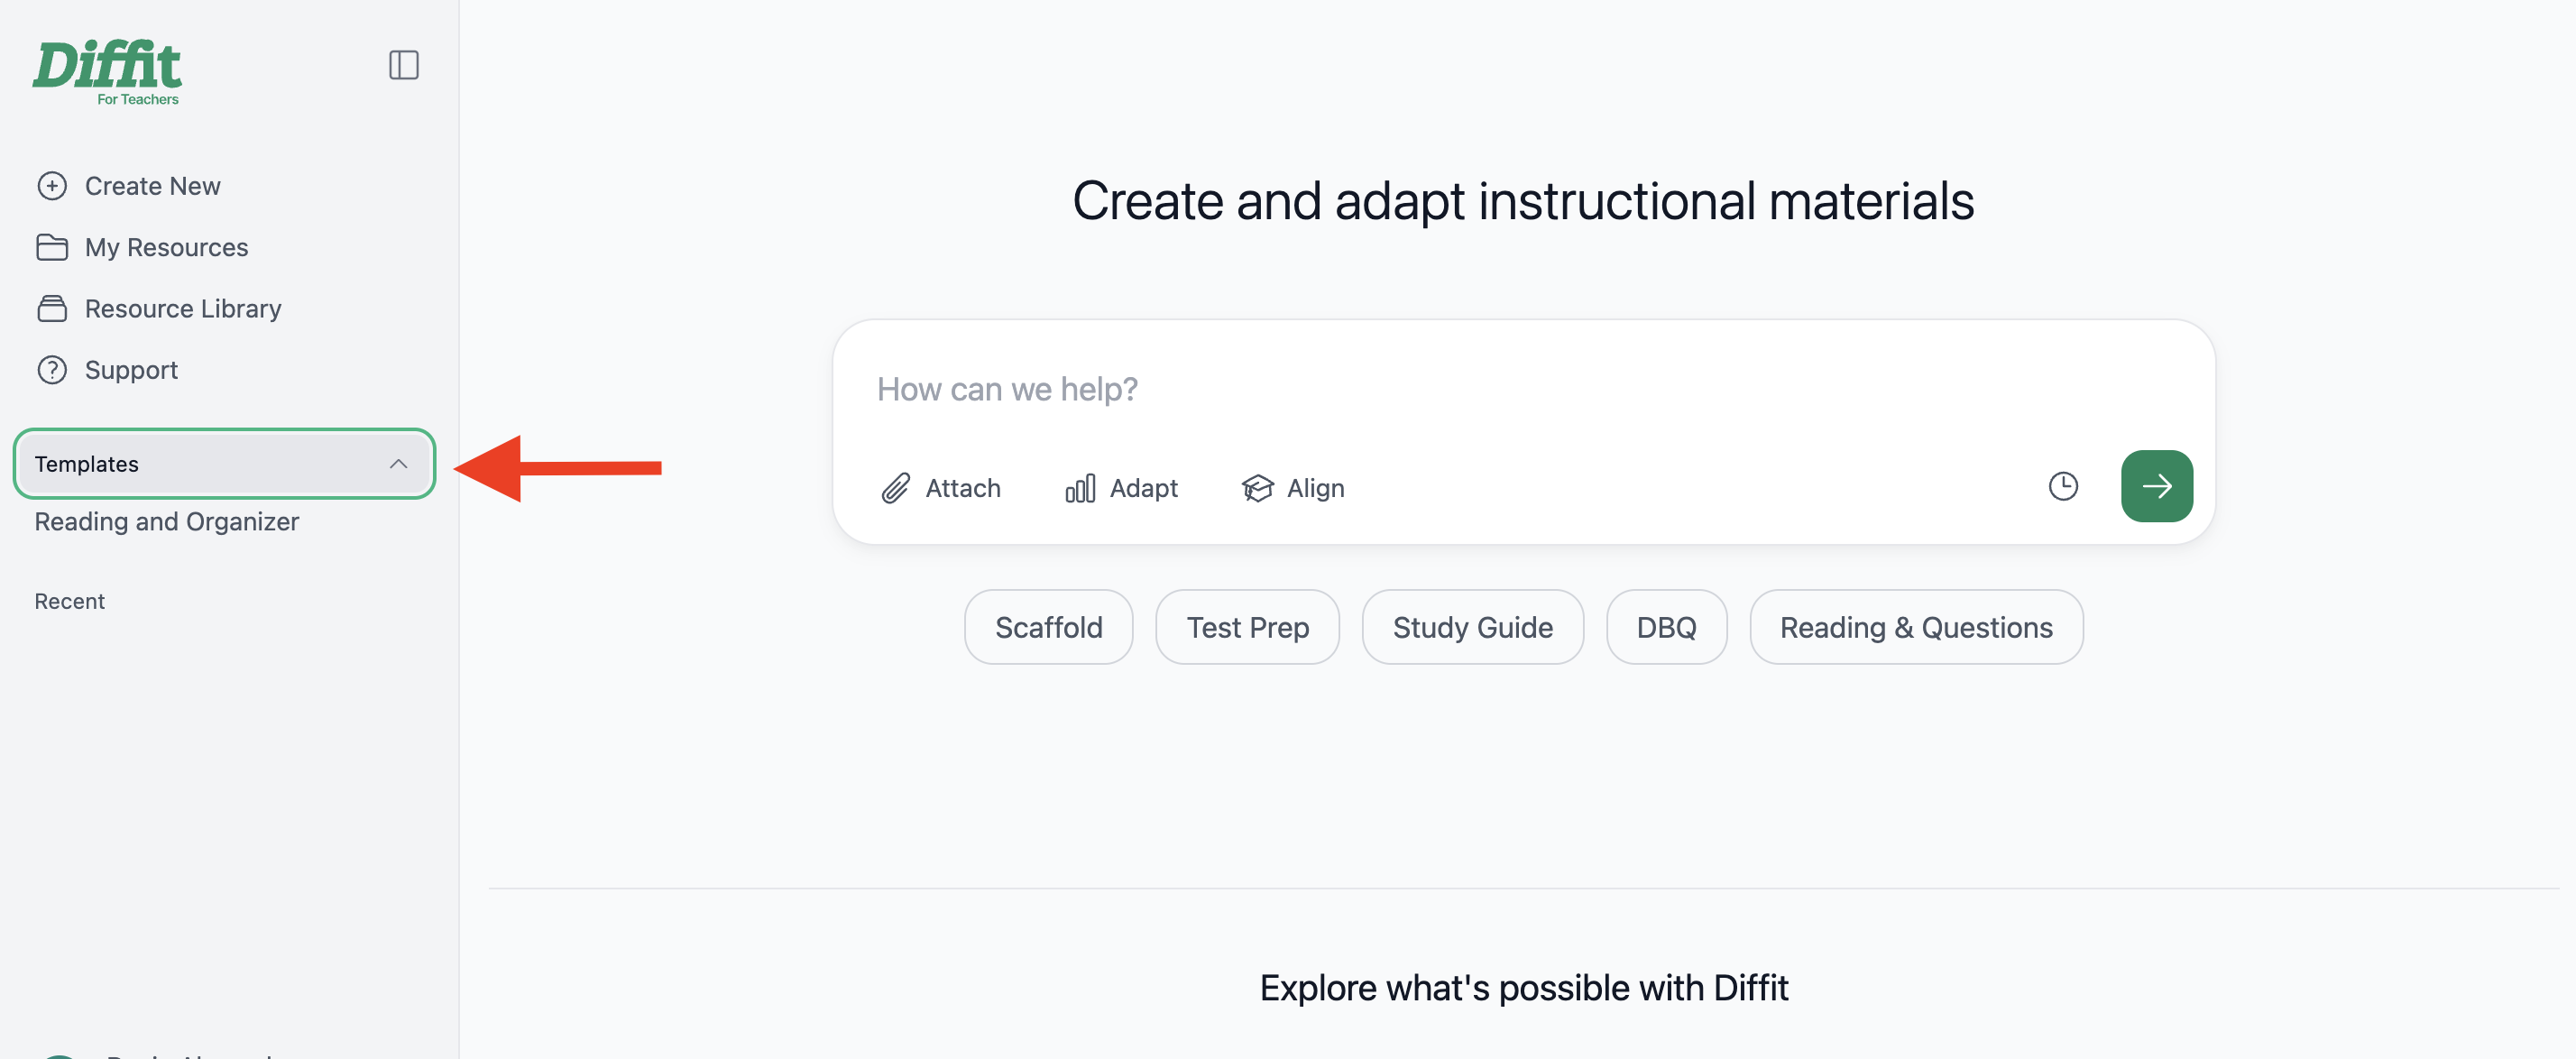Click the Resource Library stack icon
Viewport: 2576px width, 1059px height.
(x=52, y=308)
